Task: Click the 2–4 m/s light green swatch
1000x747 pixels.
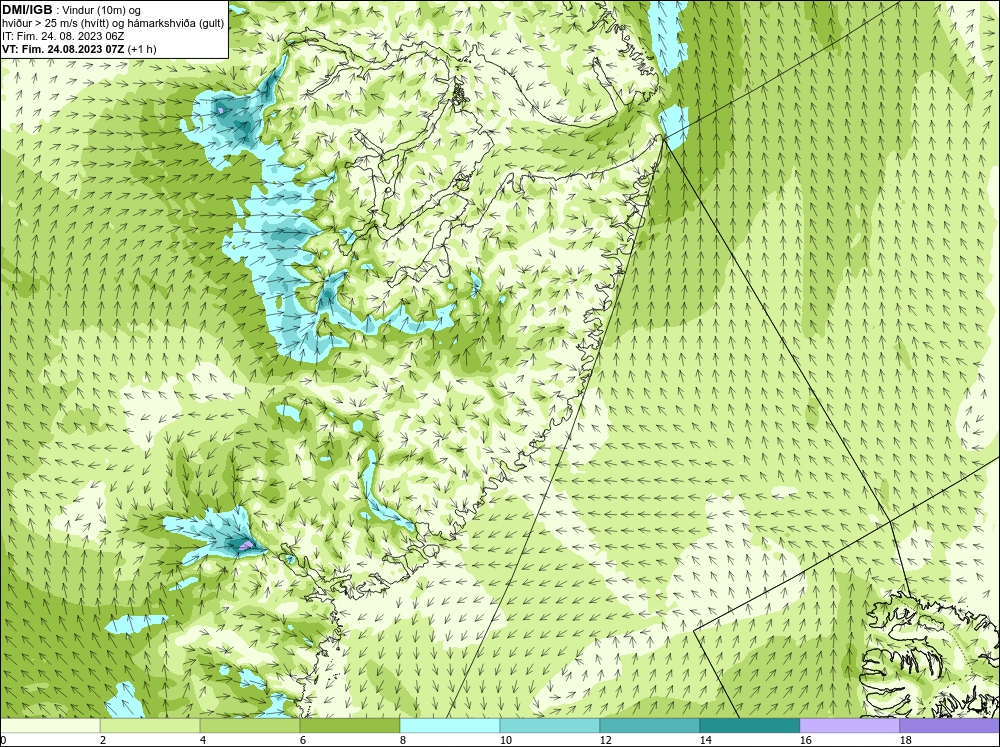Action: pyautogui.click(x=150, y=725)
